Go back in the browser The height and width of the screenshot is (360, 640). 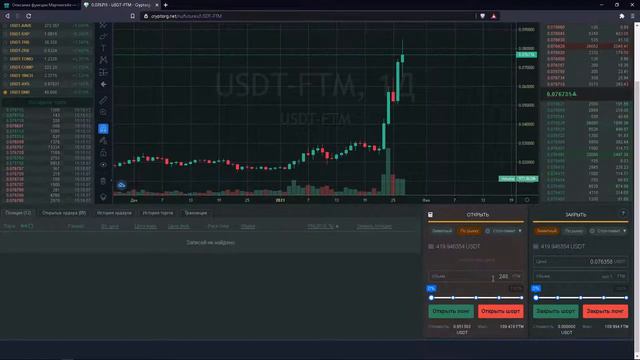click(x=7, y=16)
